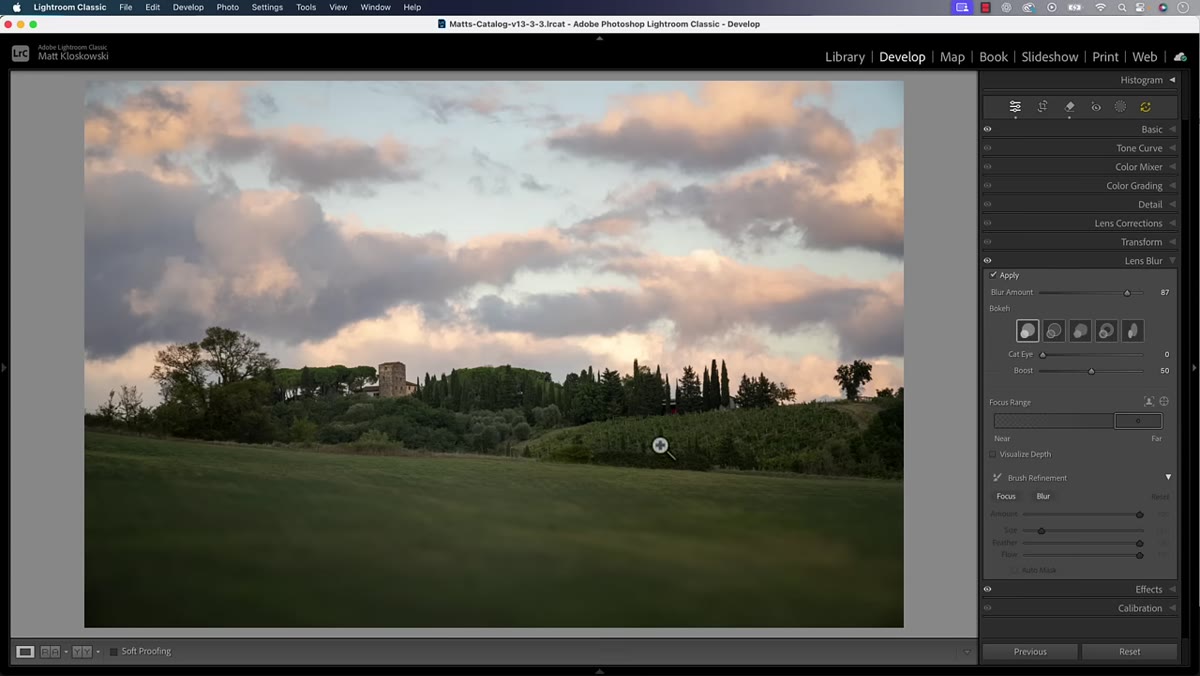The width and height of the screenshot is (1200, 676).
Task: Select the before/after Y|Y view icon
Action: tap(81, 652)
